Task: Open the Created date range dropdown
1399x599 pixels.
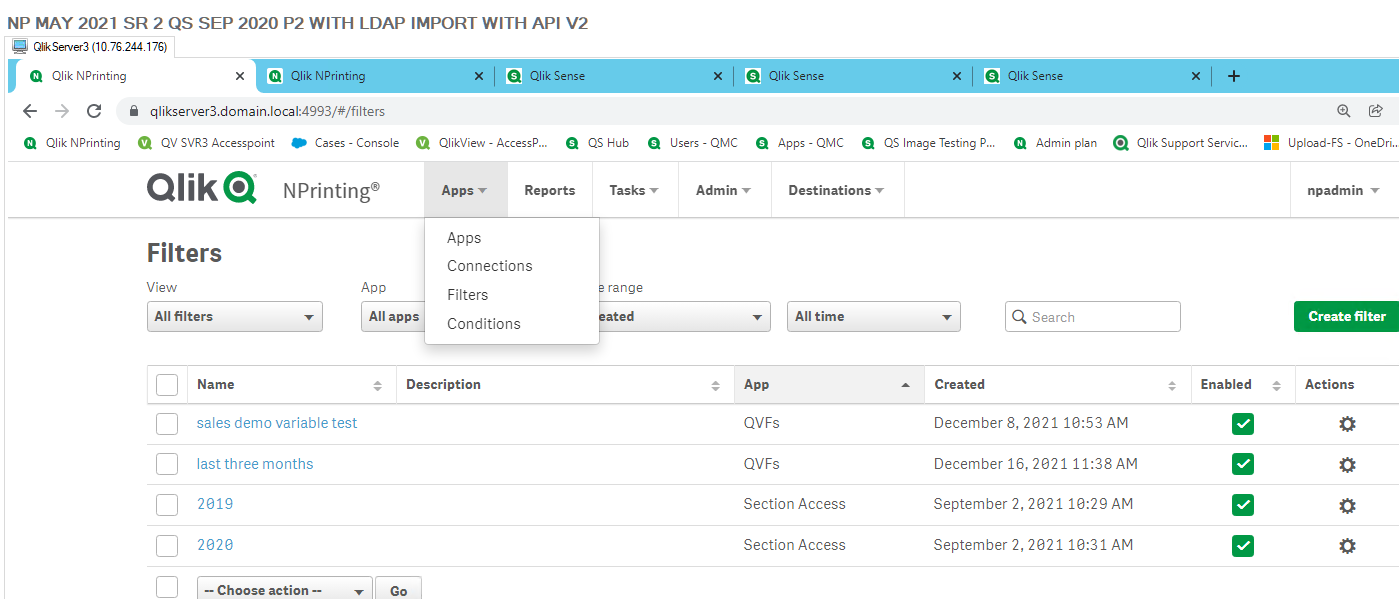Action: click(685, 317)
